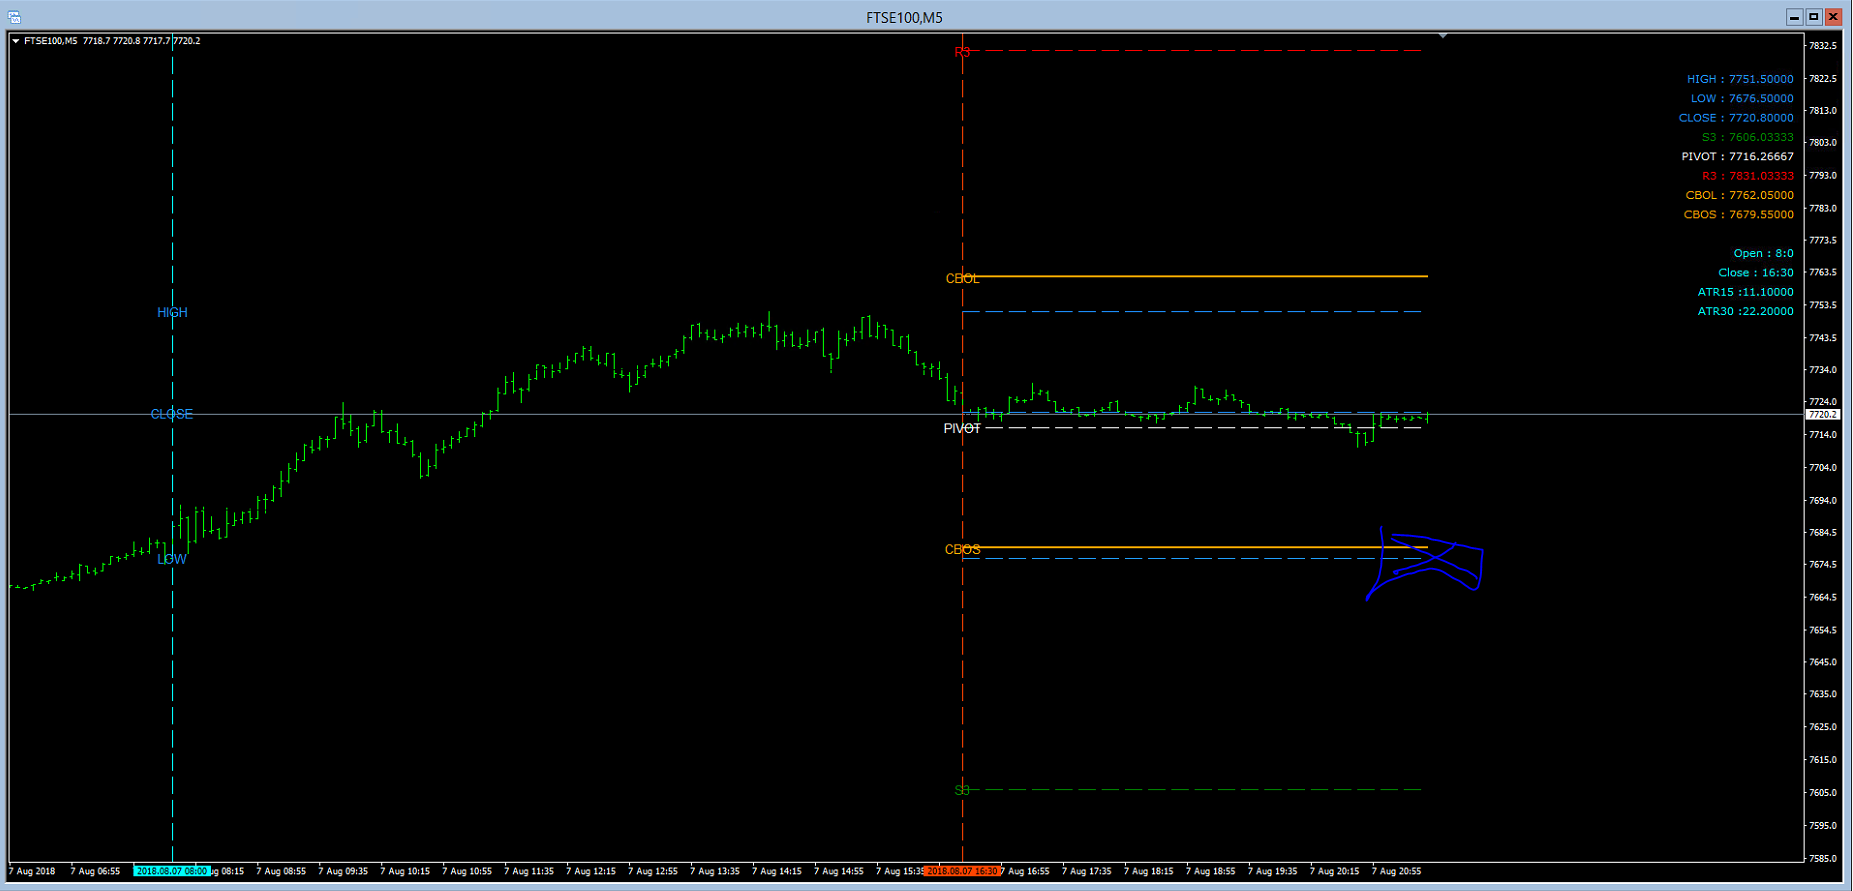Select the R3 : 7831.03333 readout
The height and width of the screenshot is (891, 1853).
coord(1747,176)
